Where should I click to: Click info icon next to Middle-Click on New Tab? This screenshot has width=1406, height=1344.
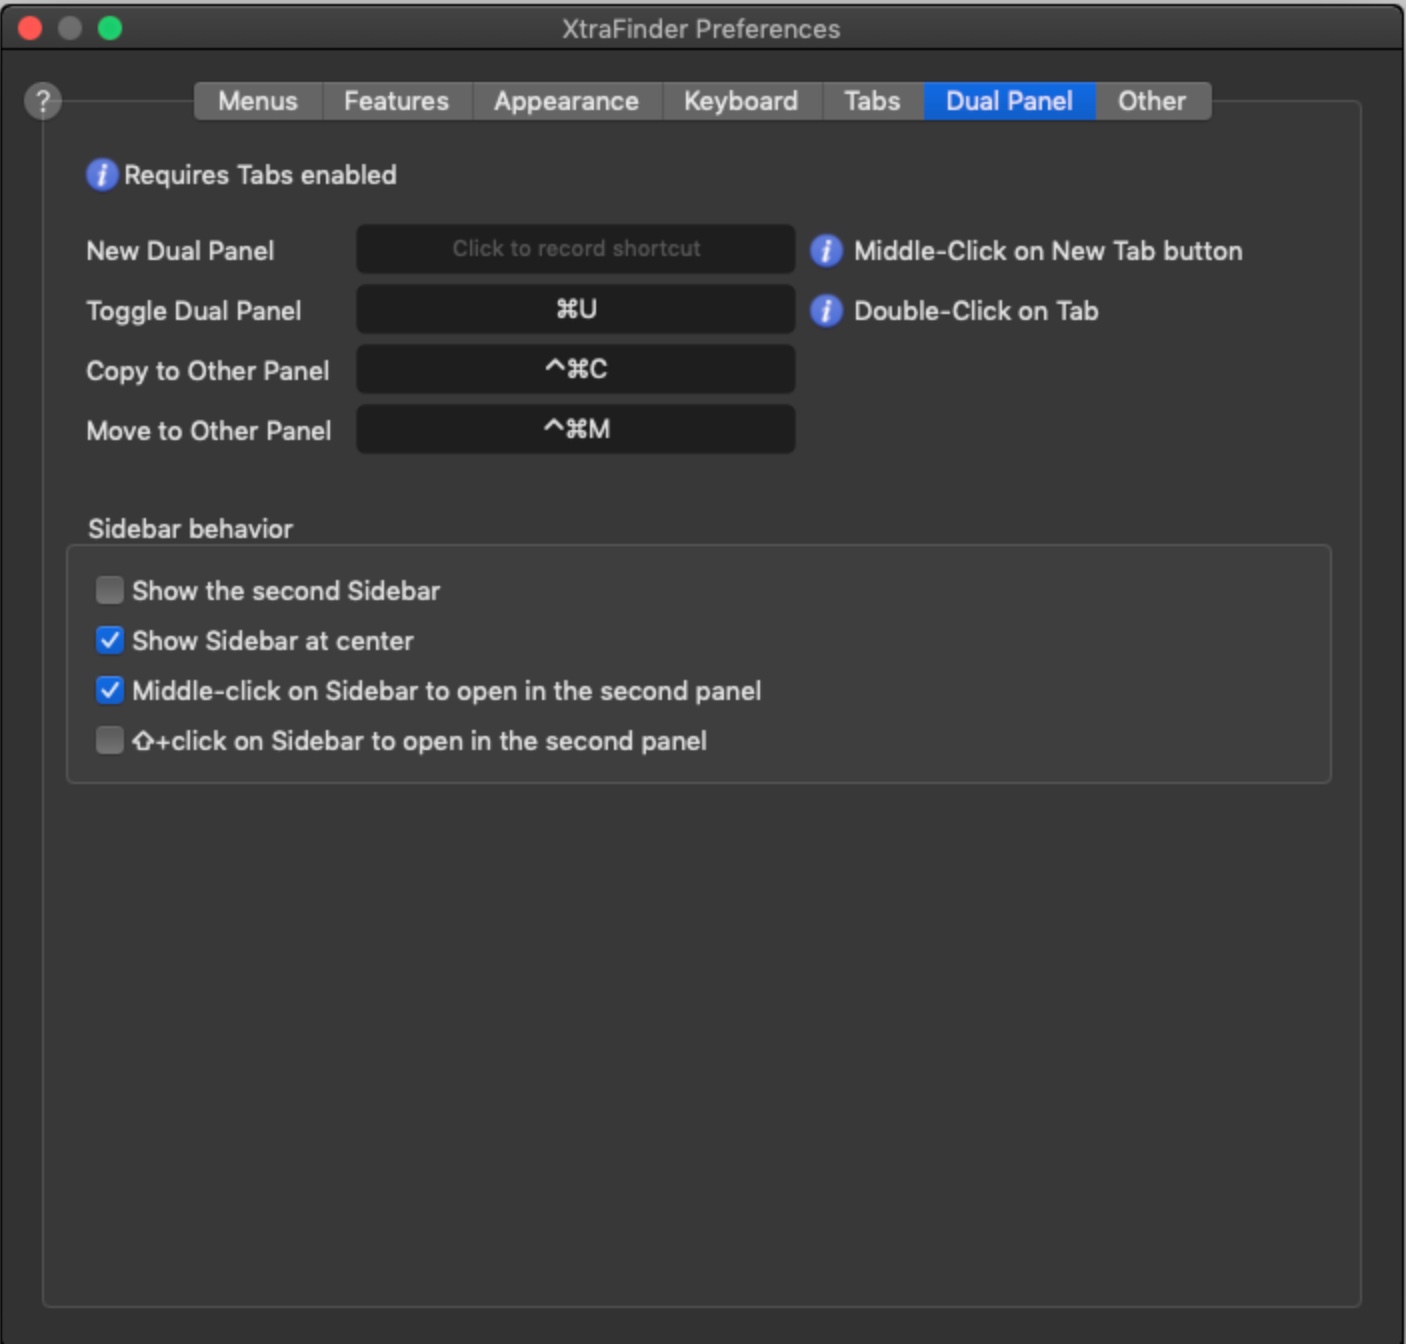(x=826, y=251)
